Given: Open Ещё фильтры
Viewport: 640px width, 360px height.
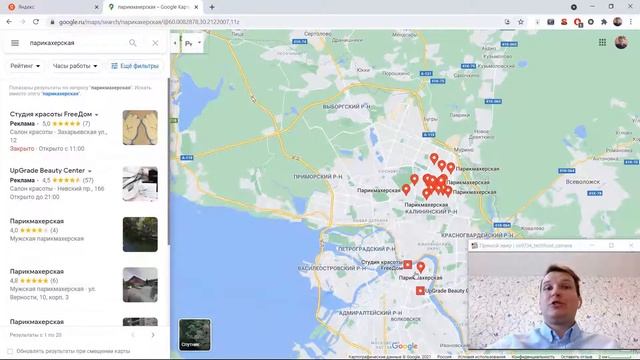Looking at the screenshot, I should [135, 66].
